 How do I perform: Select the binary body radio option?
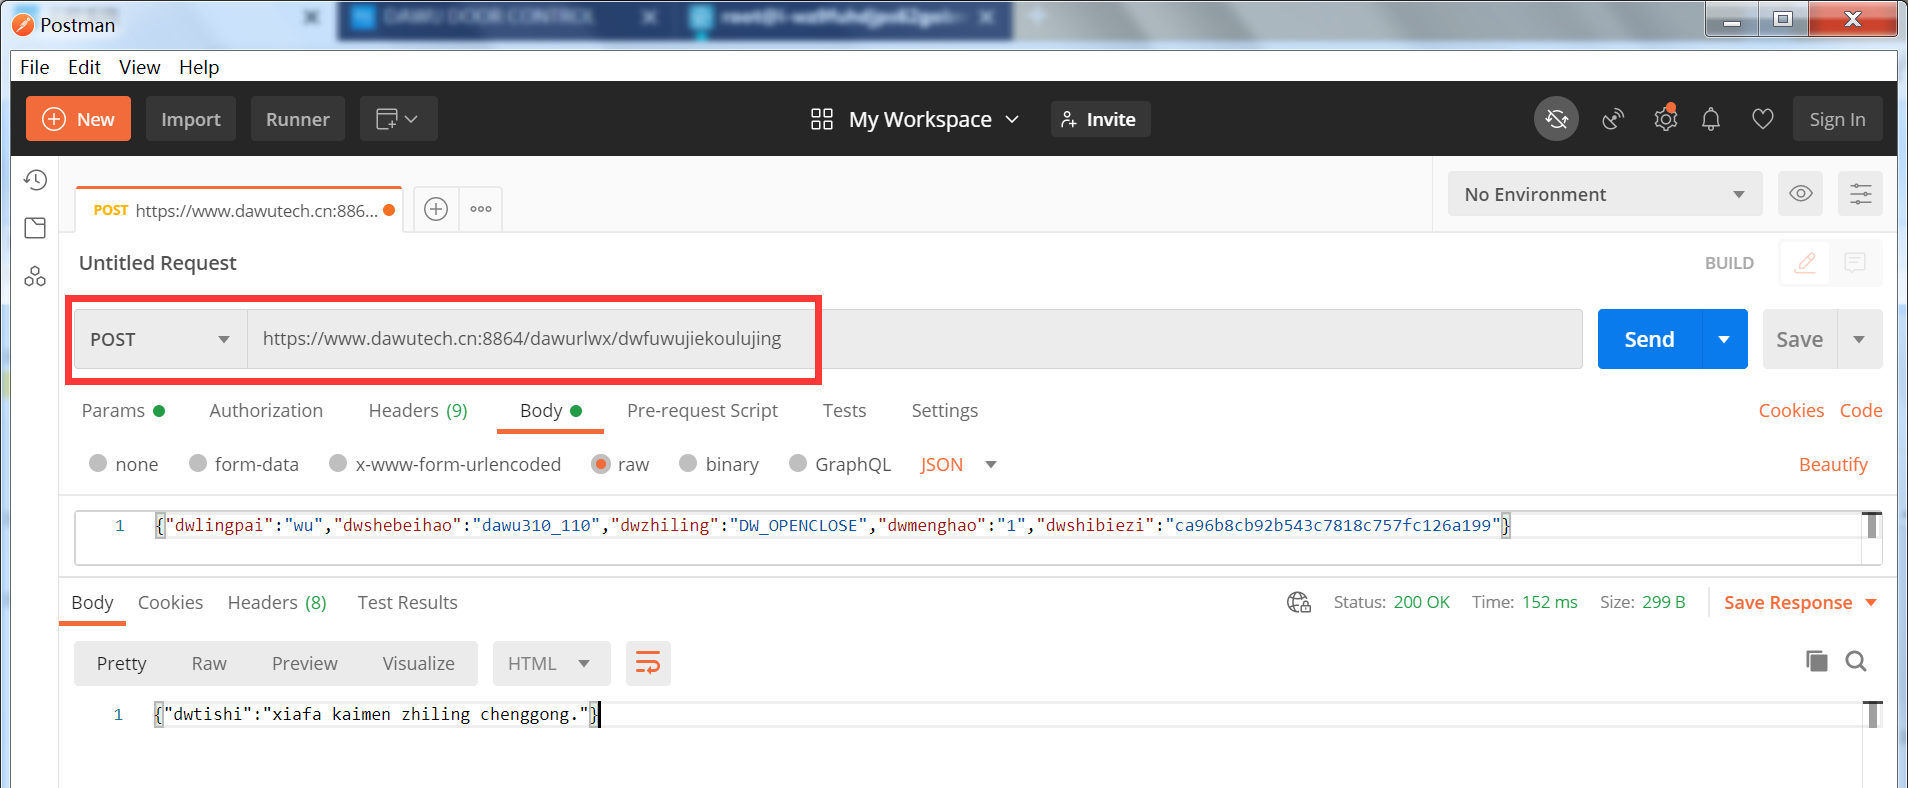coord(688,463)
